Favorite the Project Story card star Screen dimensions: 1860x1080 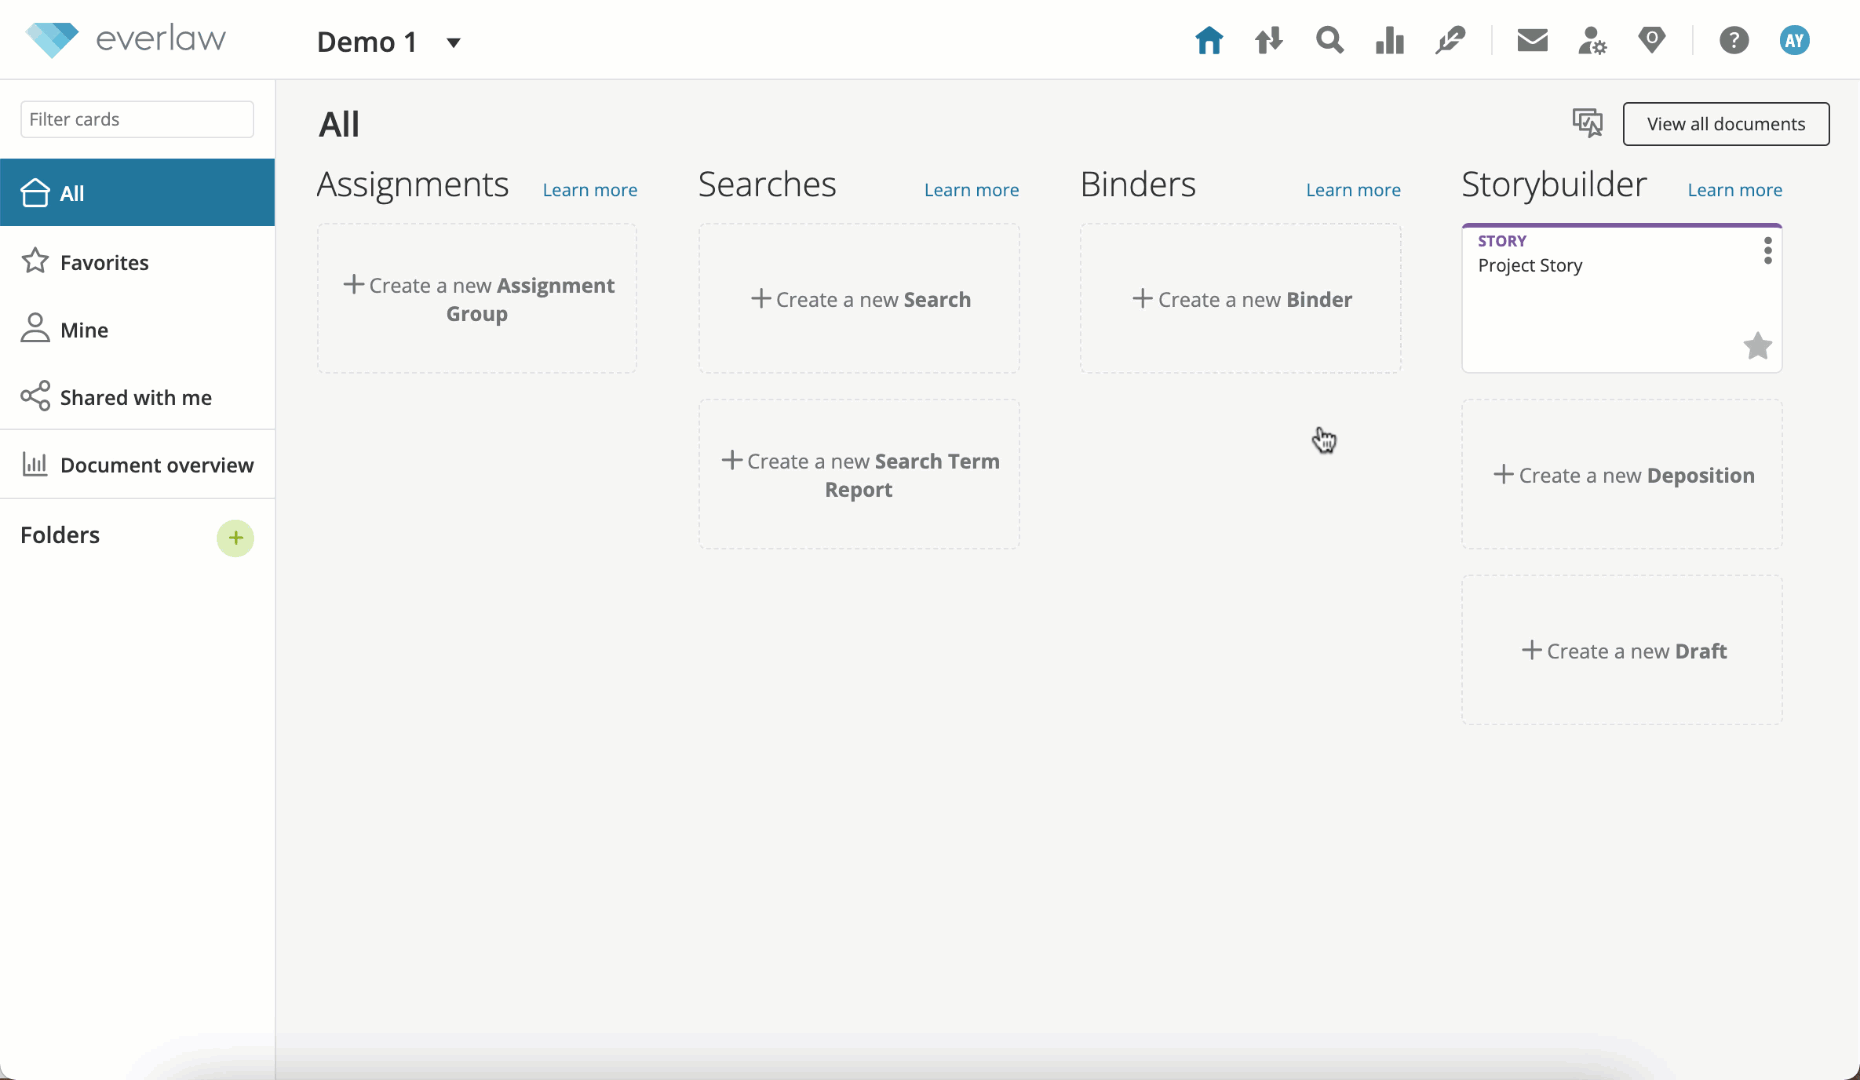click(x=1757, y=346)
